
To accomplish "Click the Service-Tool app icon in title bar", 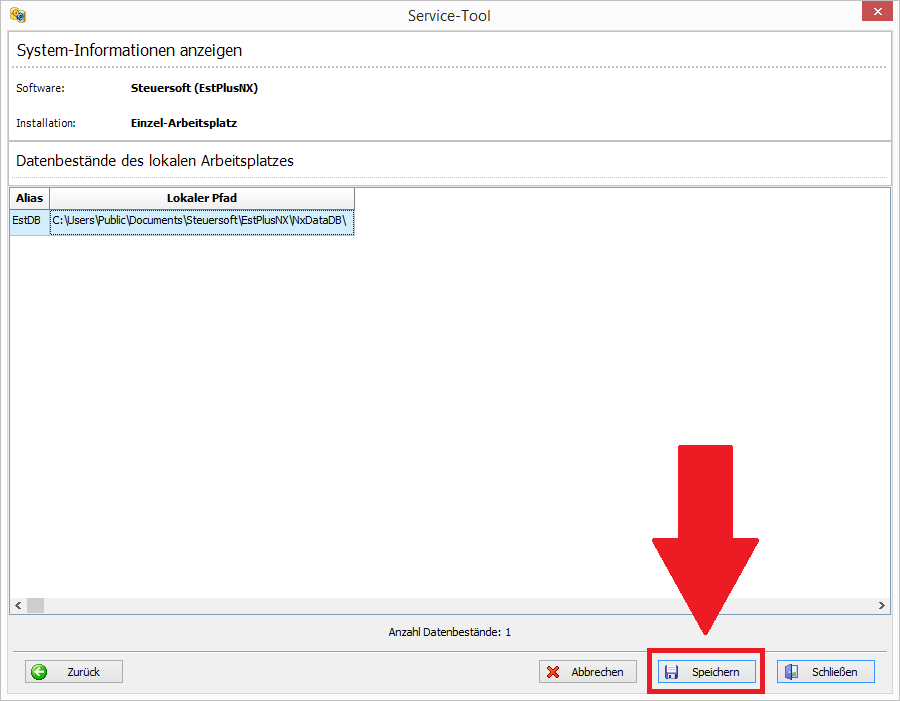I will pos(17,15).
